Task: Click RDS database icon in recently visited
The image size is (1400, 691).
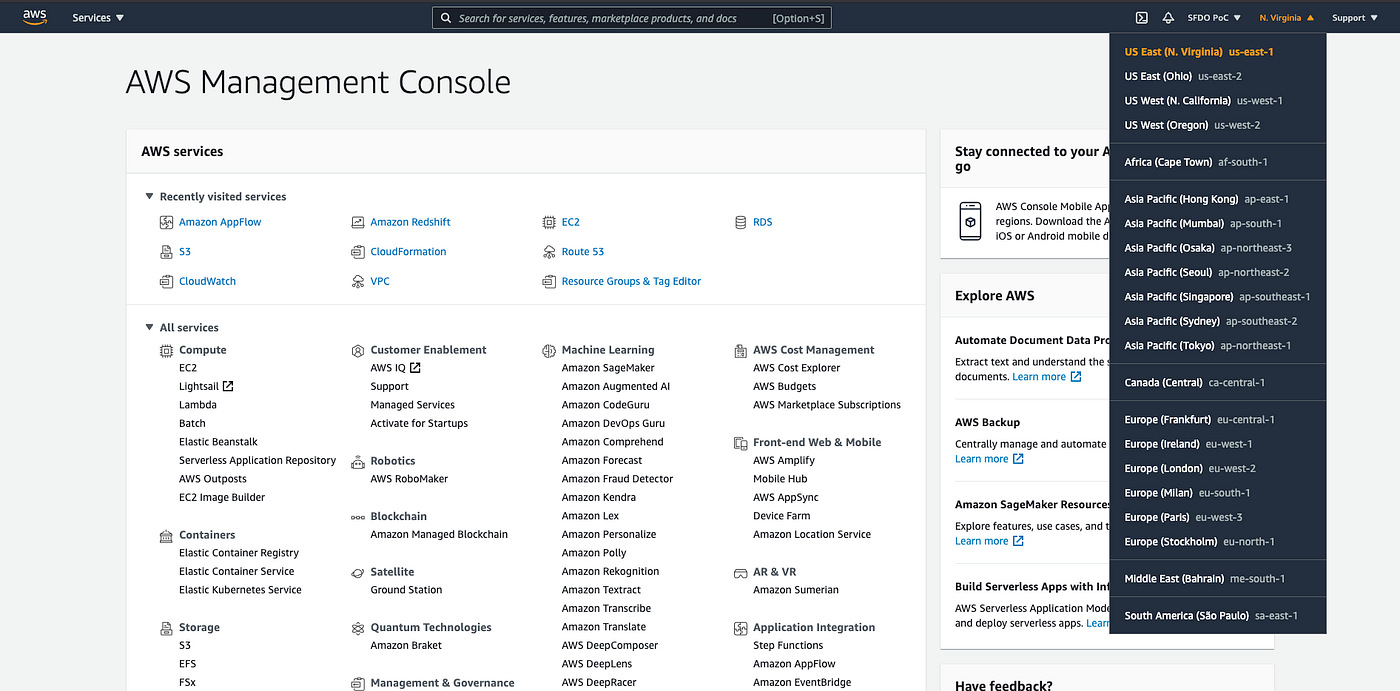Action: (740, 222)
